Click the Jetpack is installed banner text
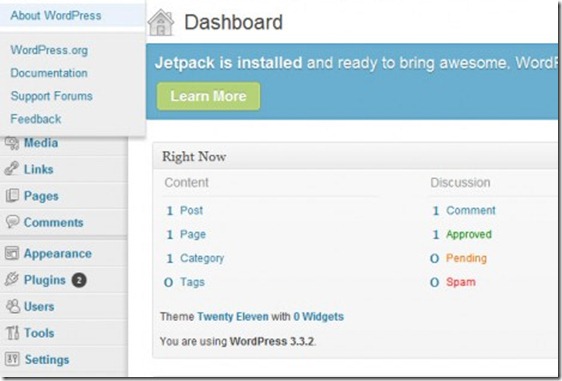Image resolution: width=562 pixels, height=381 pixels. pyautogui.click(x=229, y=63)
